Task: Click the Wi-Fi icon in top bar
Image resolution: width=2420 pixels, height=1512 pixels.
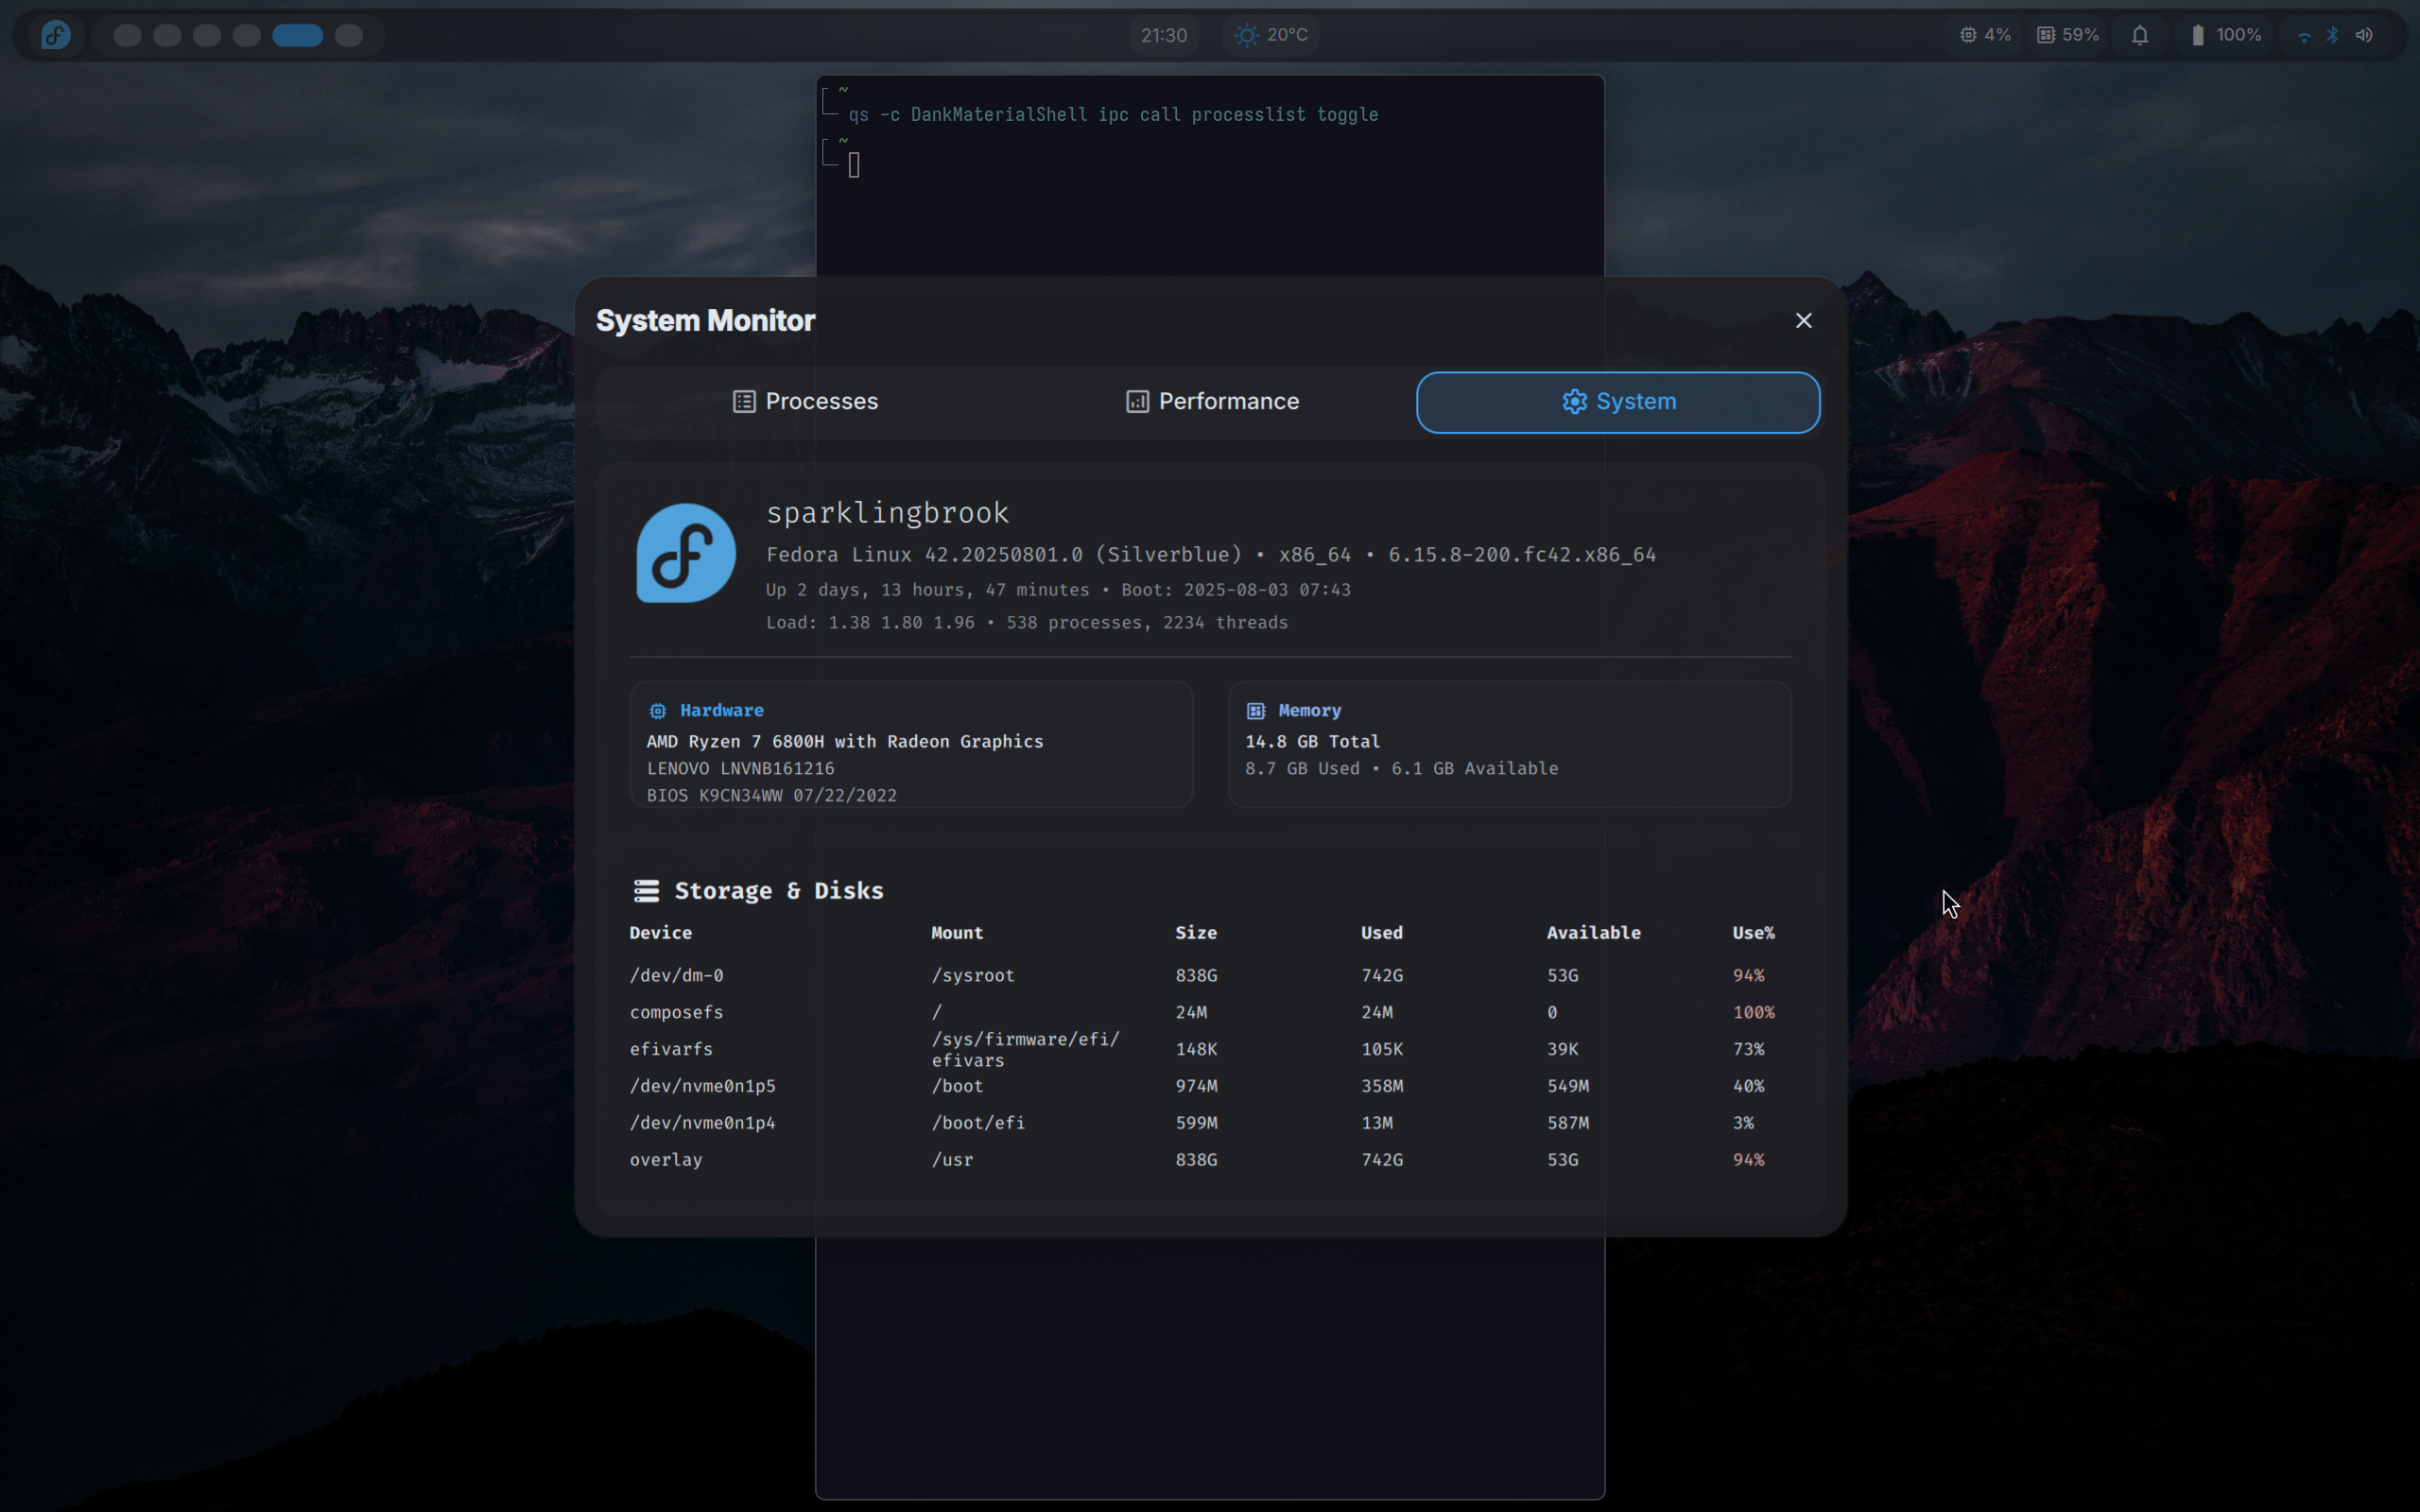Action: [x=2304, y=36]
